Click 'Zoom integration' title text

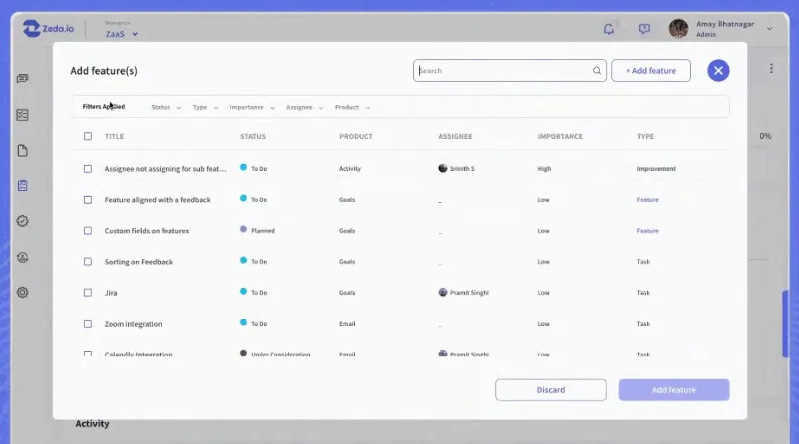pyautogui.click(x=134, y=324)
